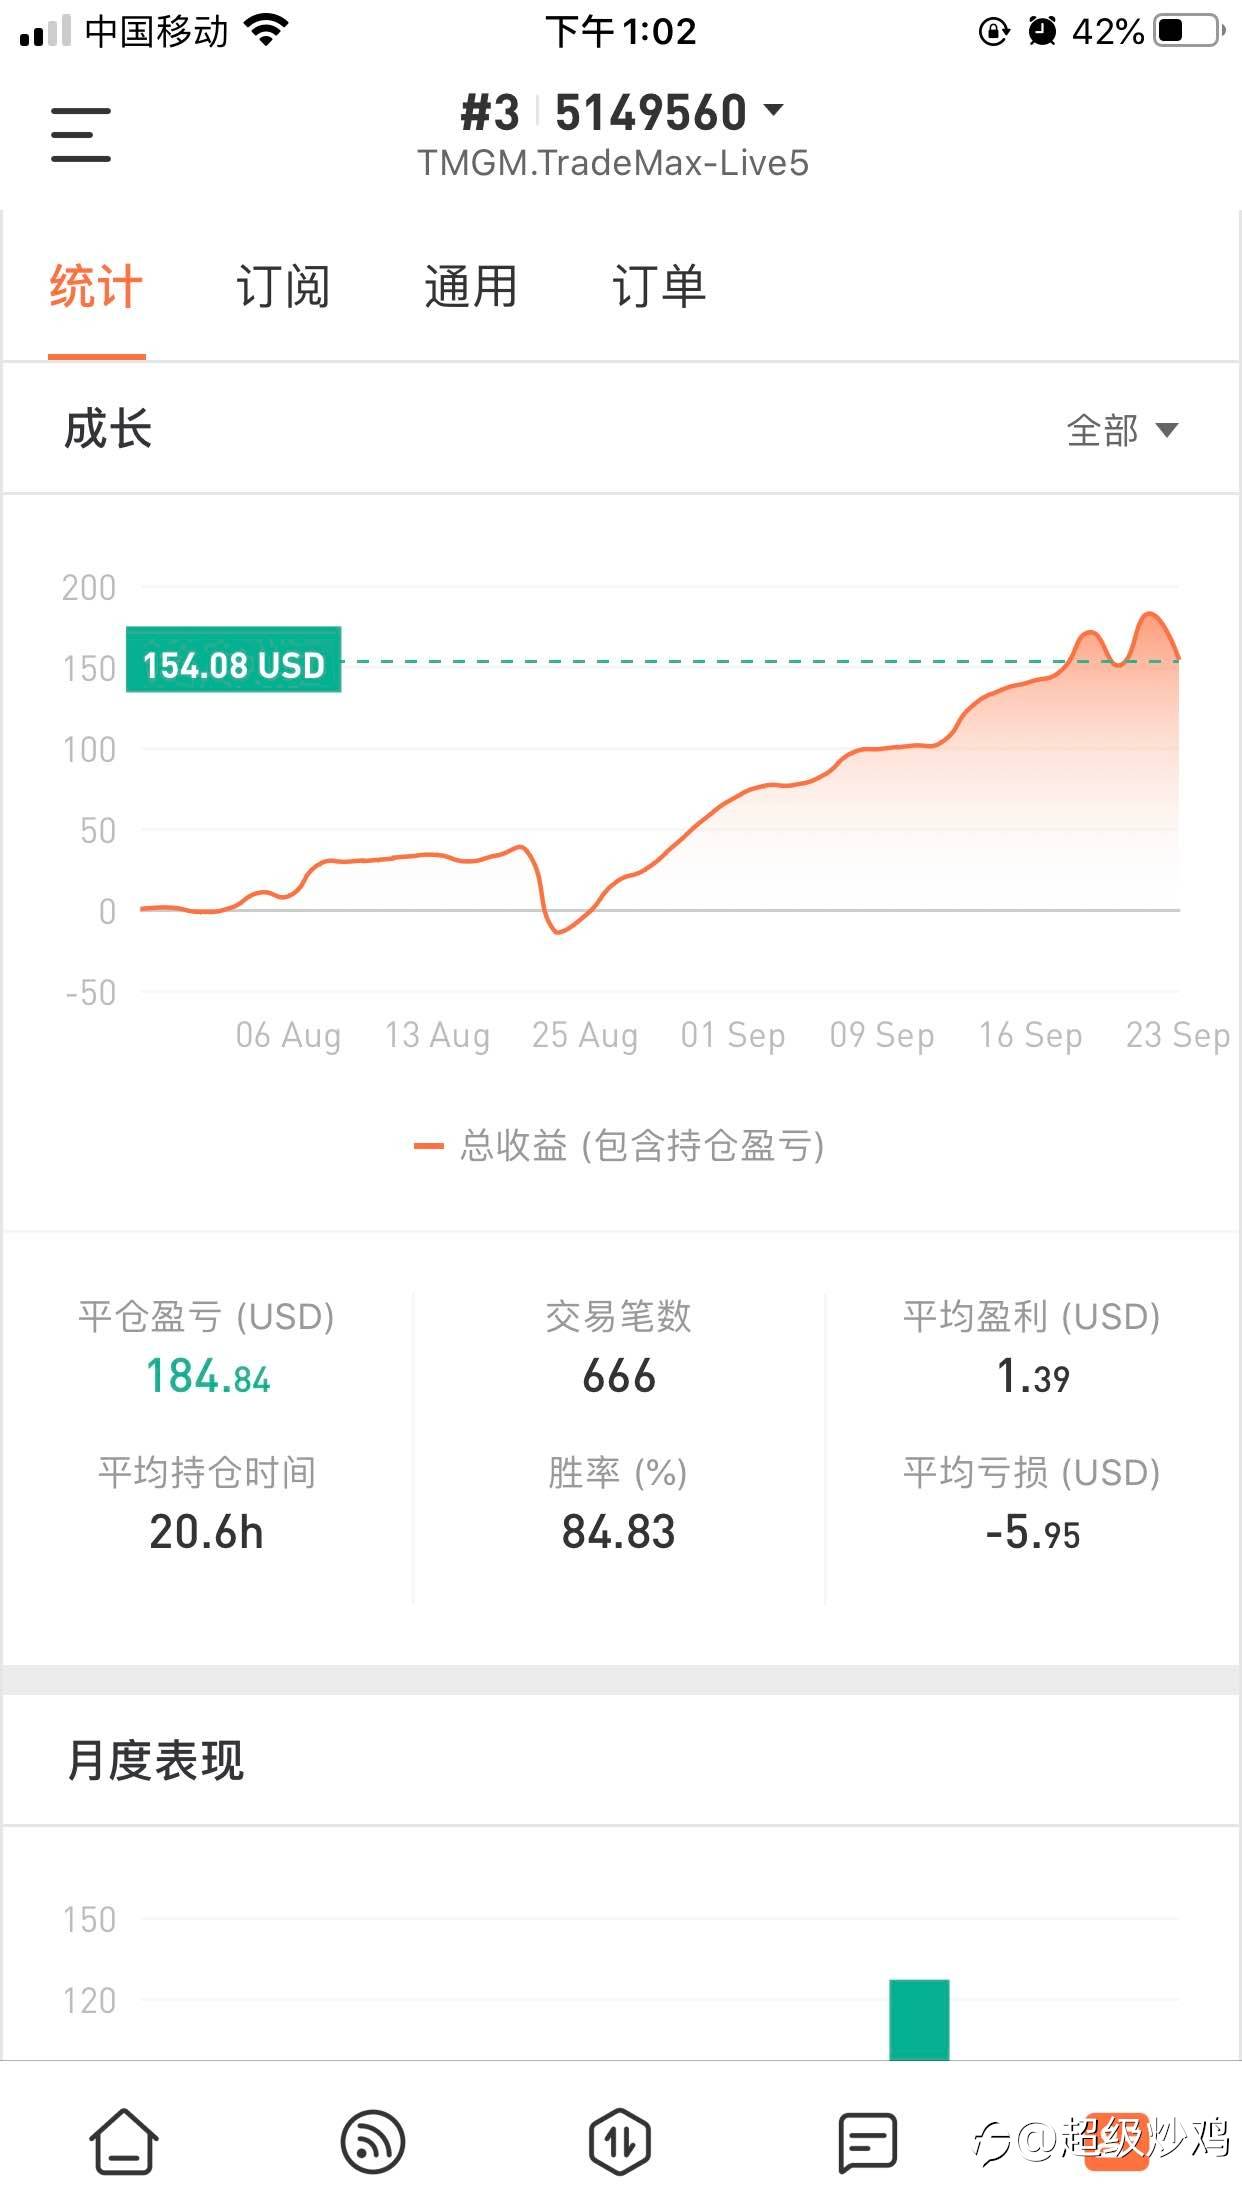Screen dimensions: 1242x2208
Task: Tap the orange icon in bottom bar
Action: click(x=1116, y=2141)
